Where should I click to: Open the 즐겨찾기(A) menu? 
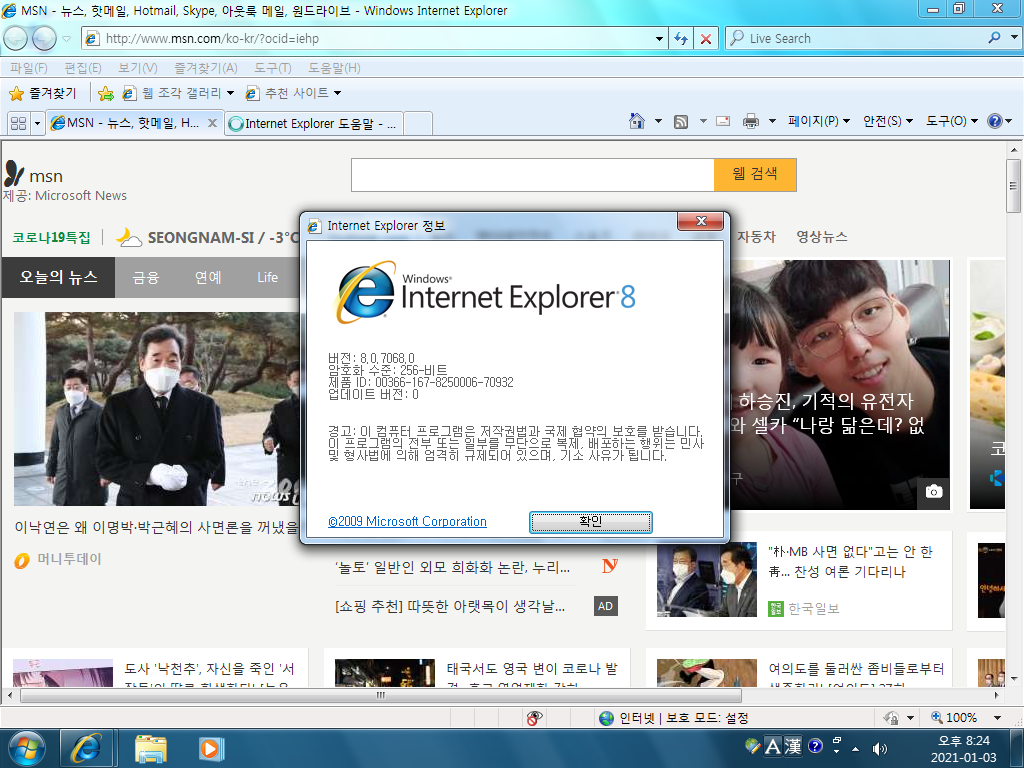click(206, 68)
